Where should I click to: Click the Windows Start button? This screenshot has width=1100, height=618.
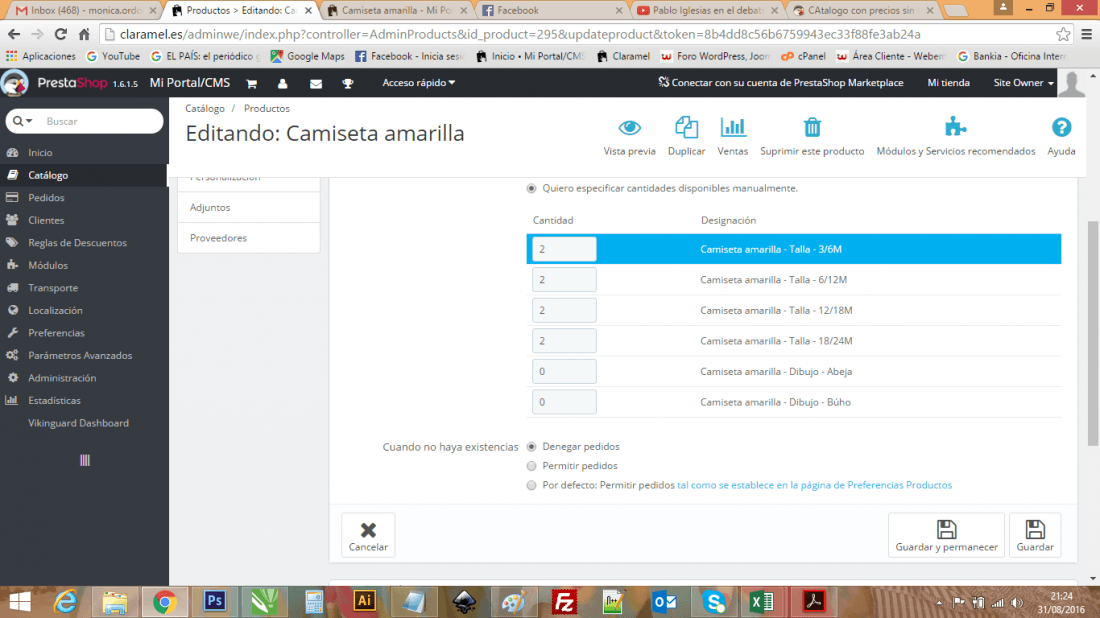[20, 601]
